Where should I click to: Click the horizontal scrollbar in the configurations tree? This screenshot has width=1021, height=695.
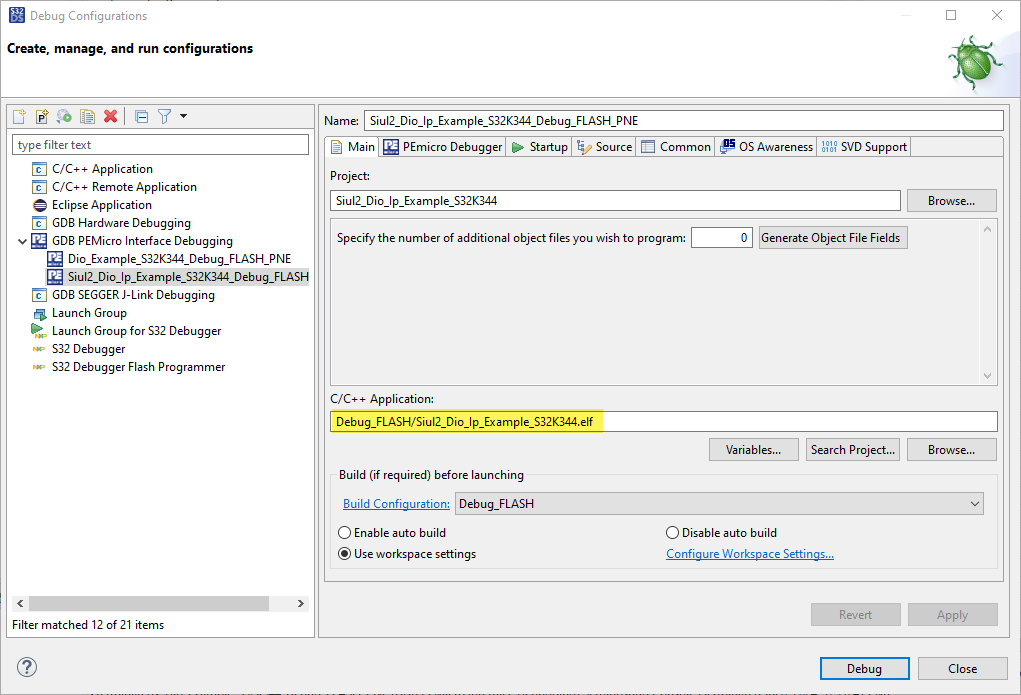point(140,604)
